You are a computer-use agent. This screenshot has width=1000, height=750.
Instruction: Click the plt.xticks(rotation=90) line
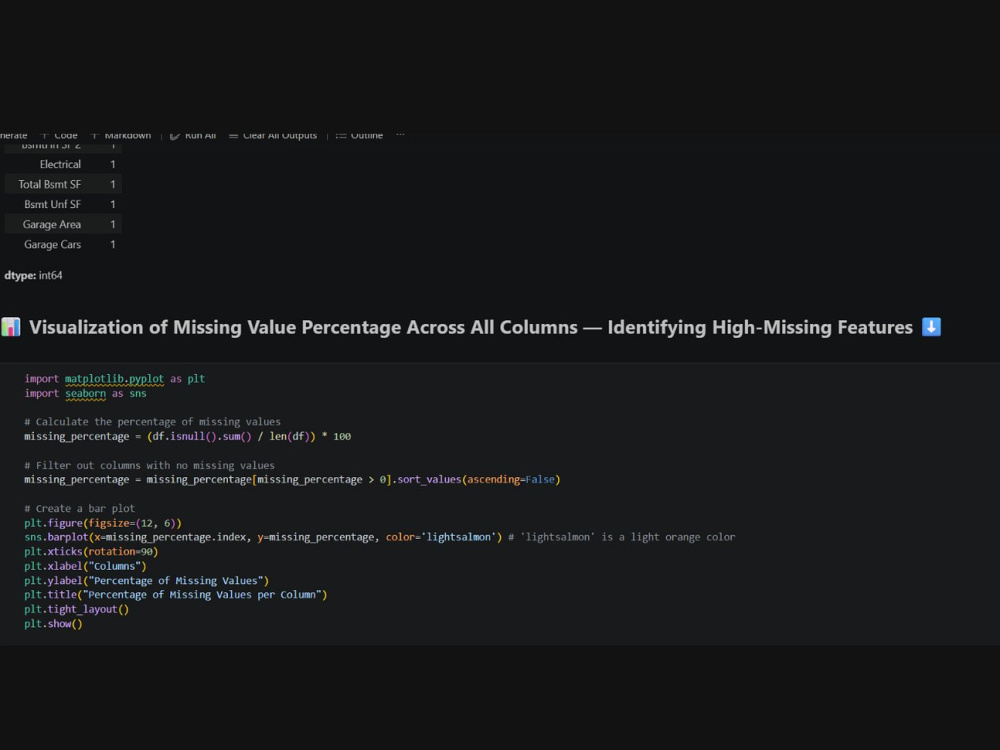coord(91,552)
